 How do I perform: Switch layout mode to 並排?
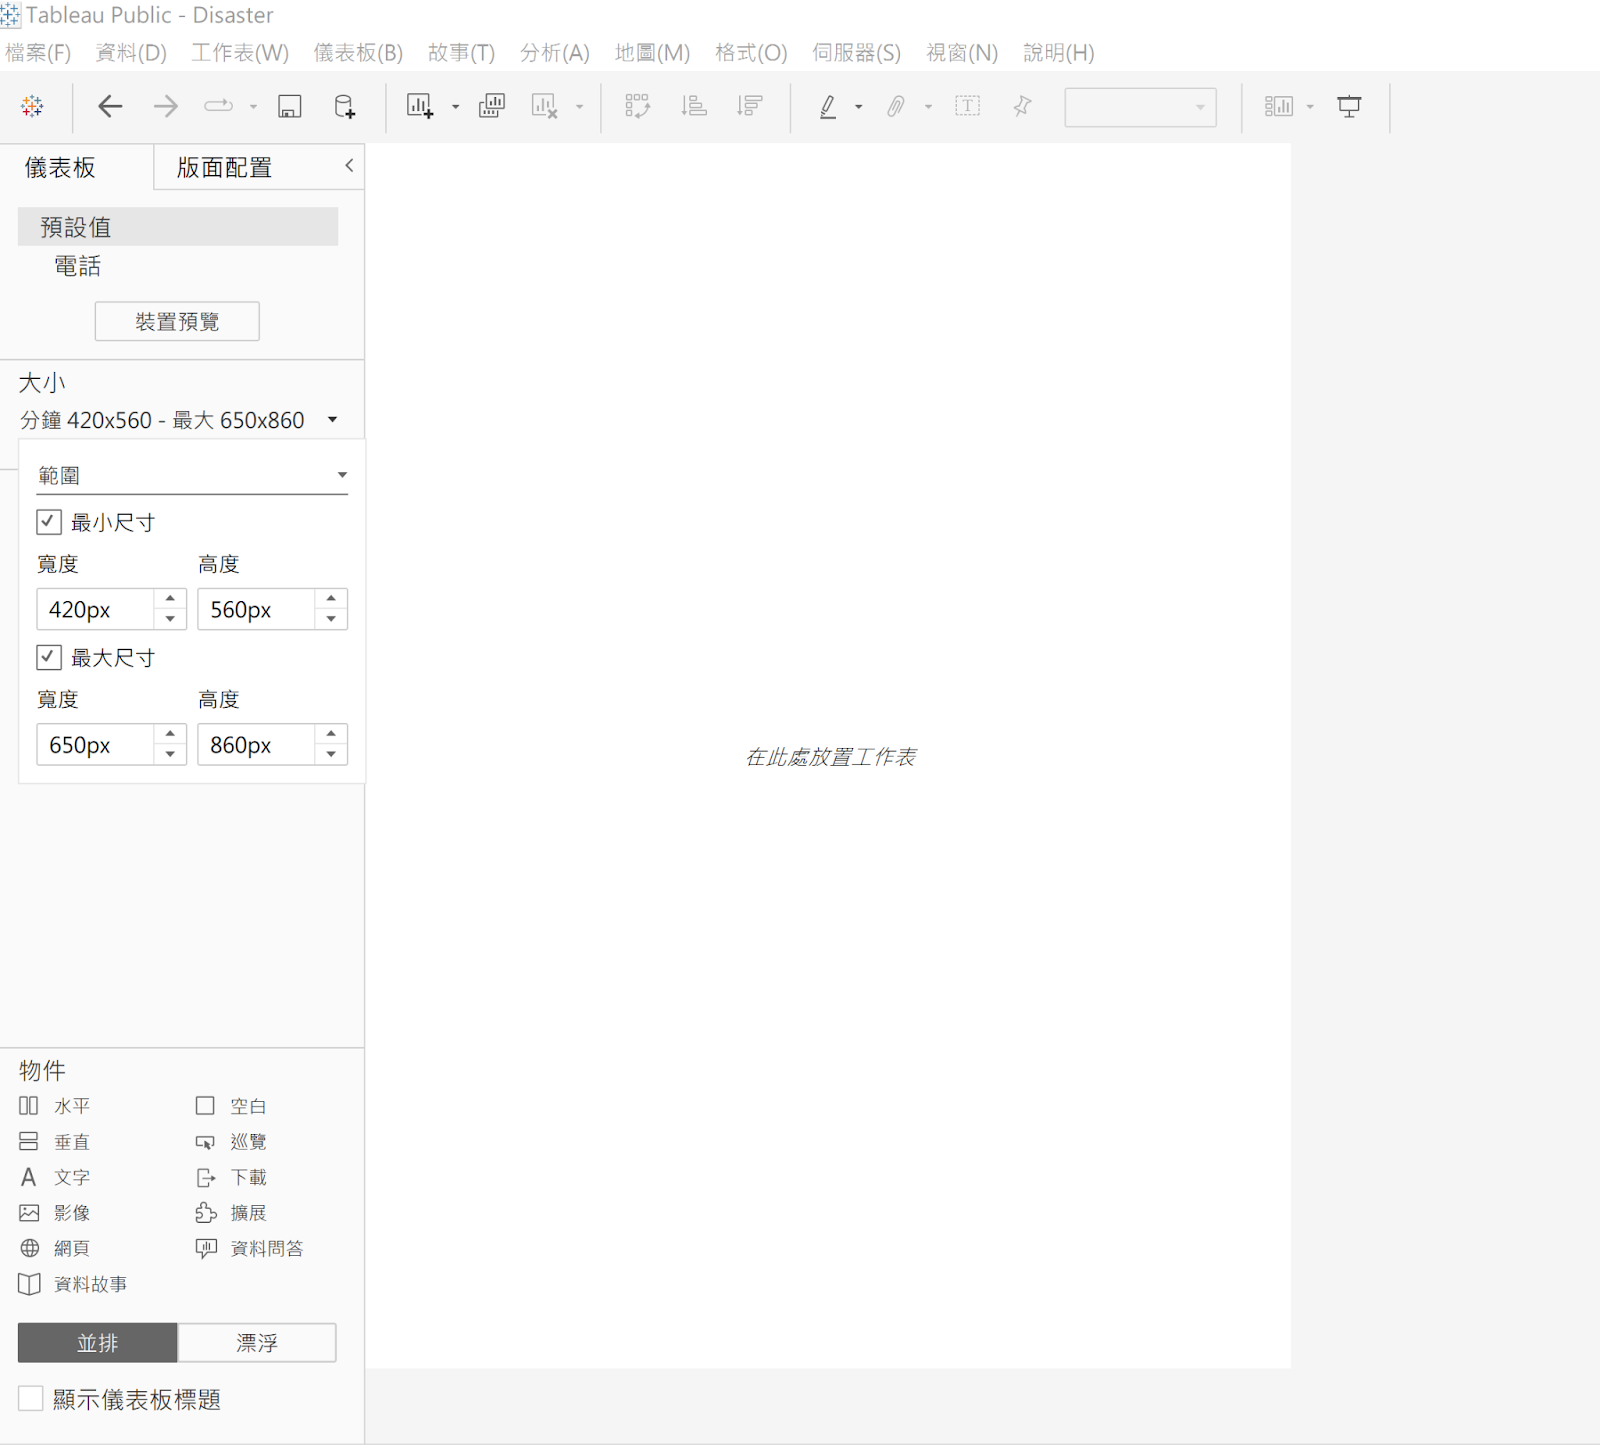[x=98, y=1343]
